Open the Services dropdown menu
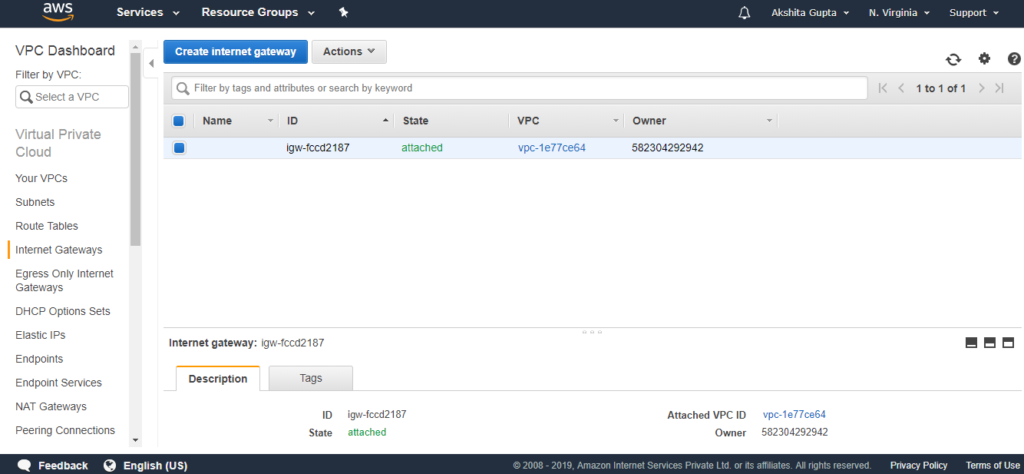 coord(148,12)
